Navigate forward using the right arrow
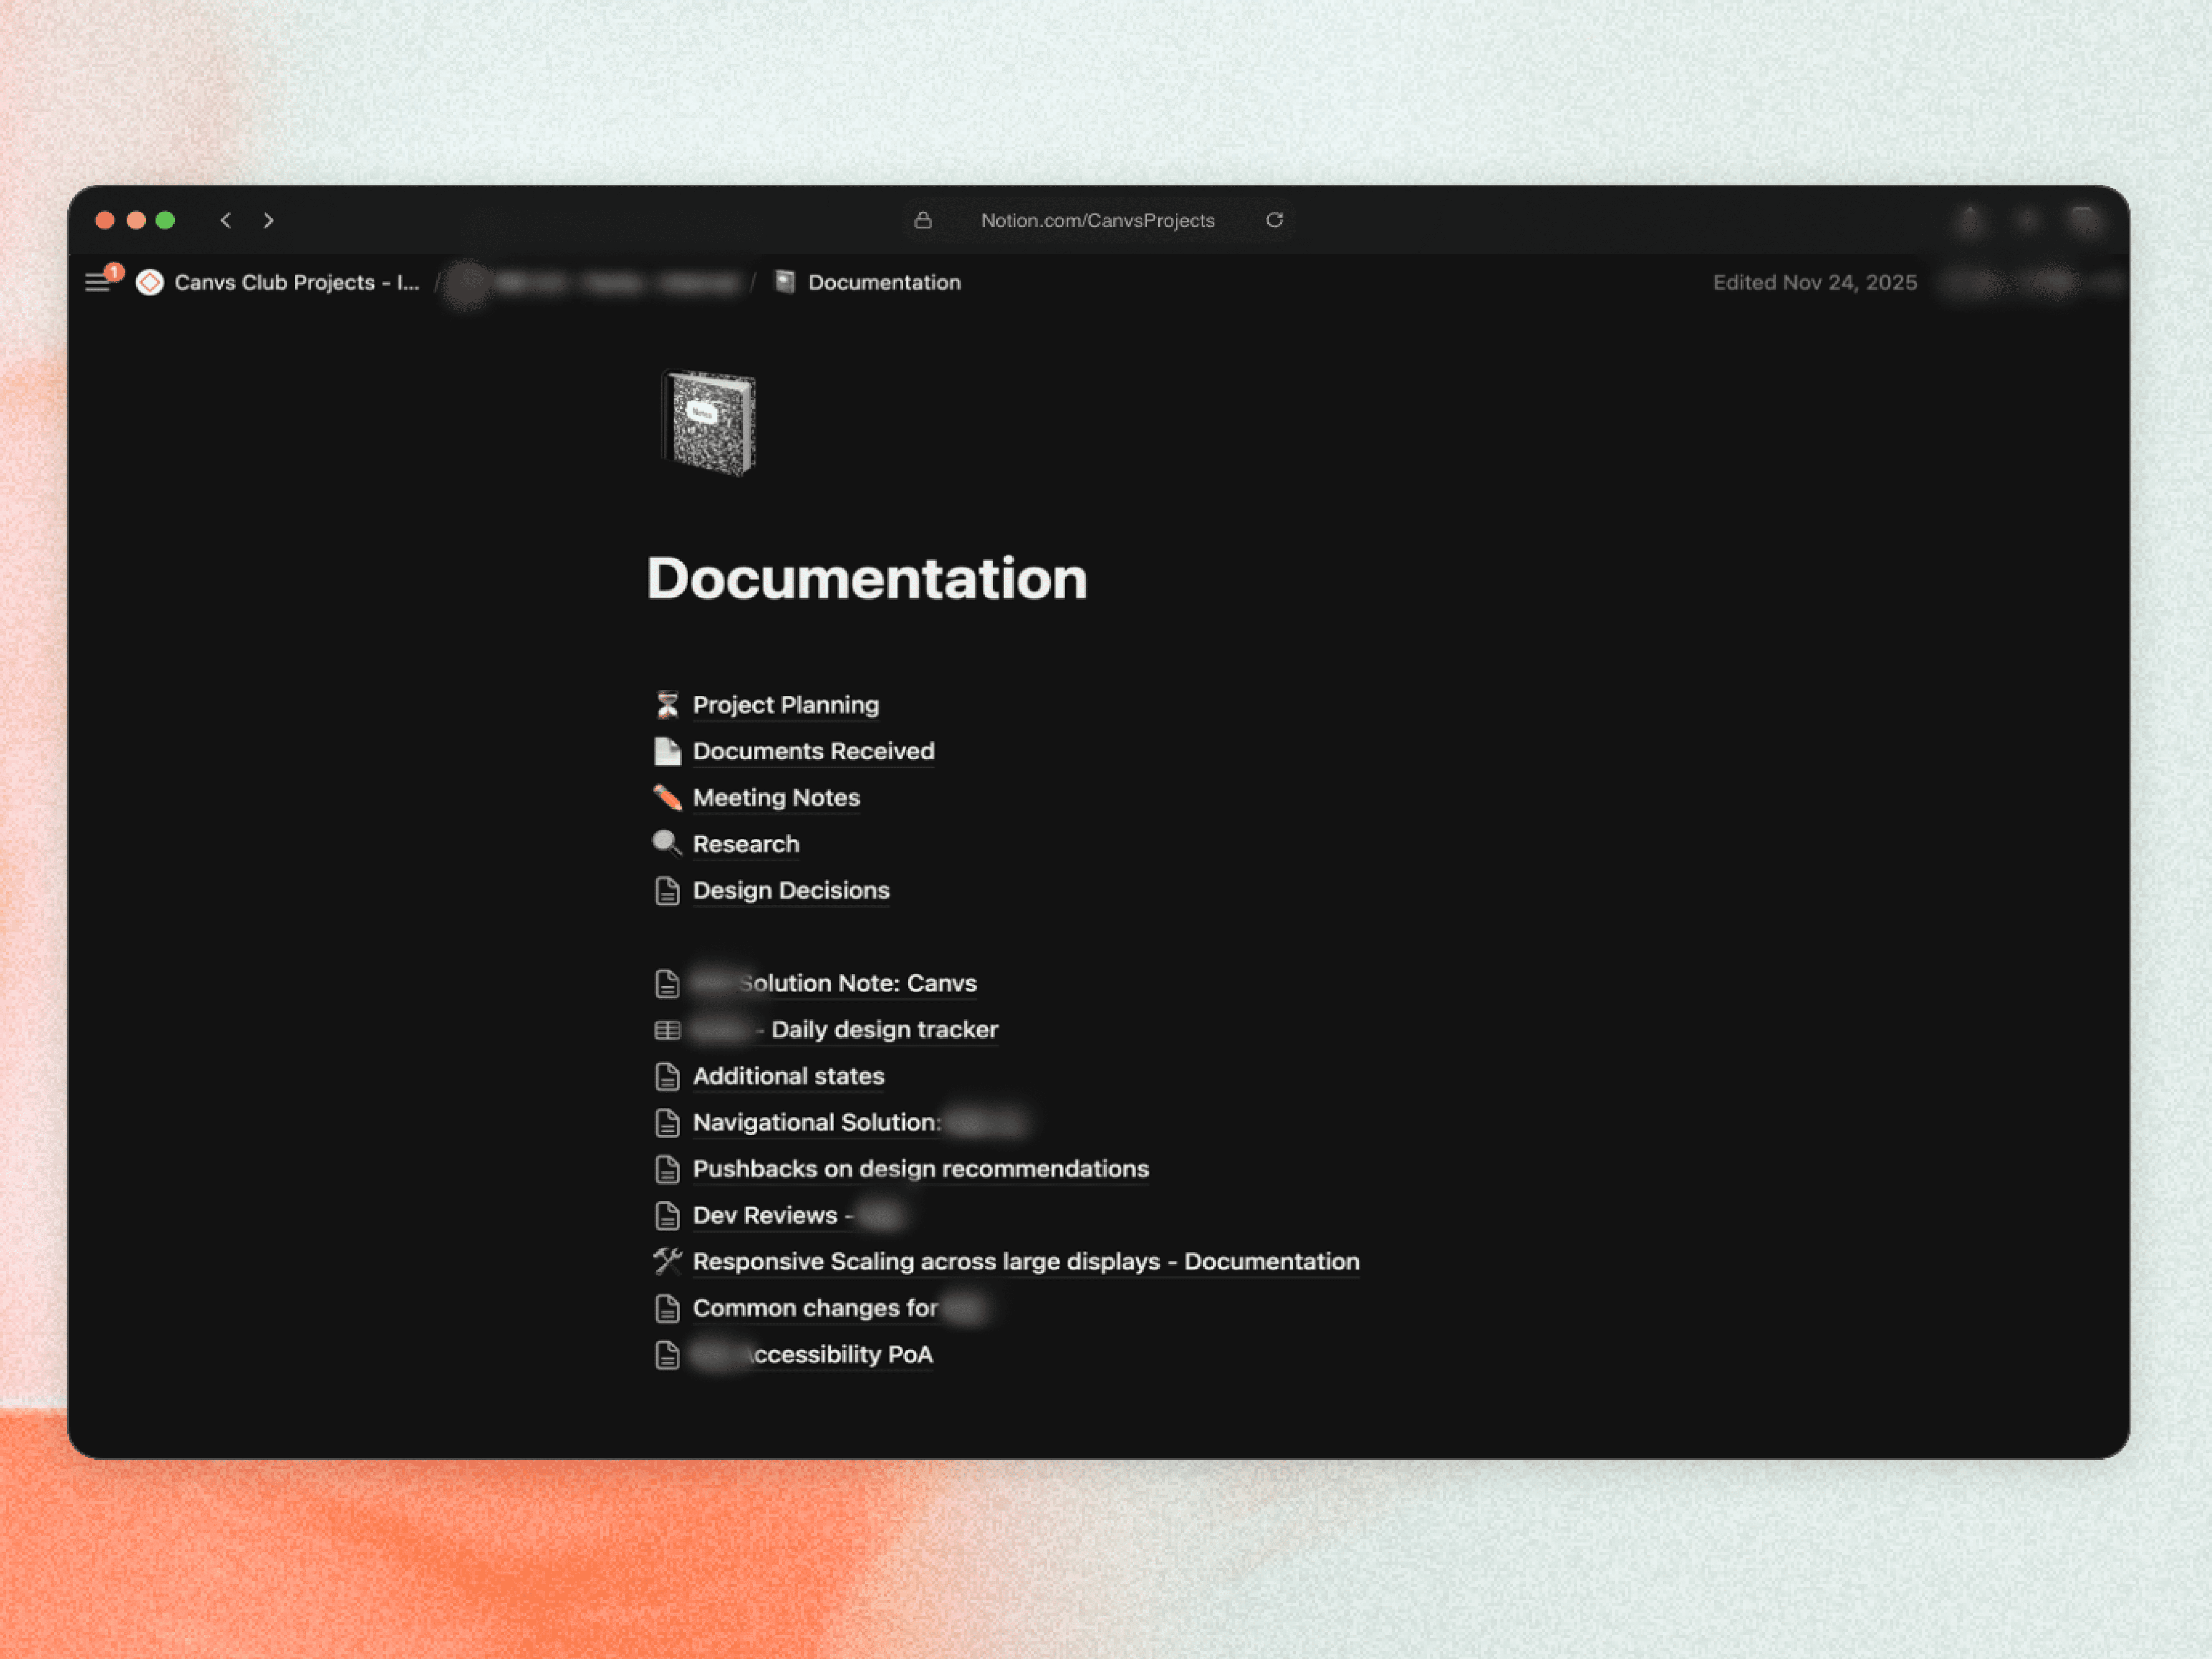This screenshot has width=2212, height=1659. [x=268, y=220]
